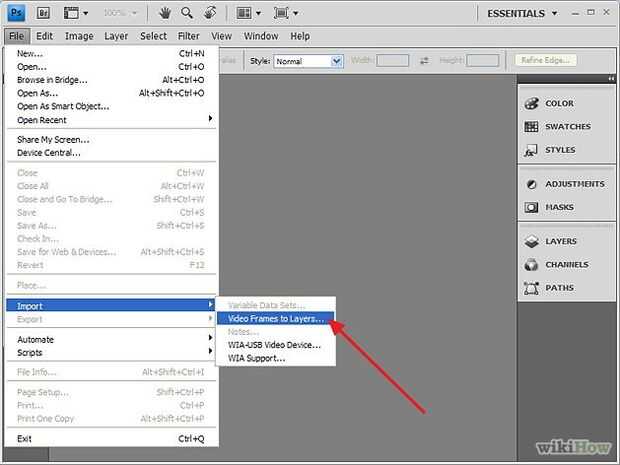Launch Bridge via the Br icon

tap(43, 13)
